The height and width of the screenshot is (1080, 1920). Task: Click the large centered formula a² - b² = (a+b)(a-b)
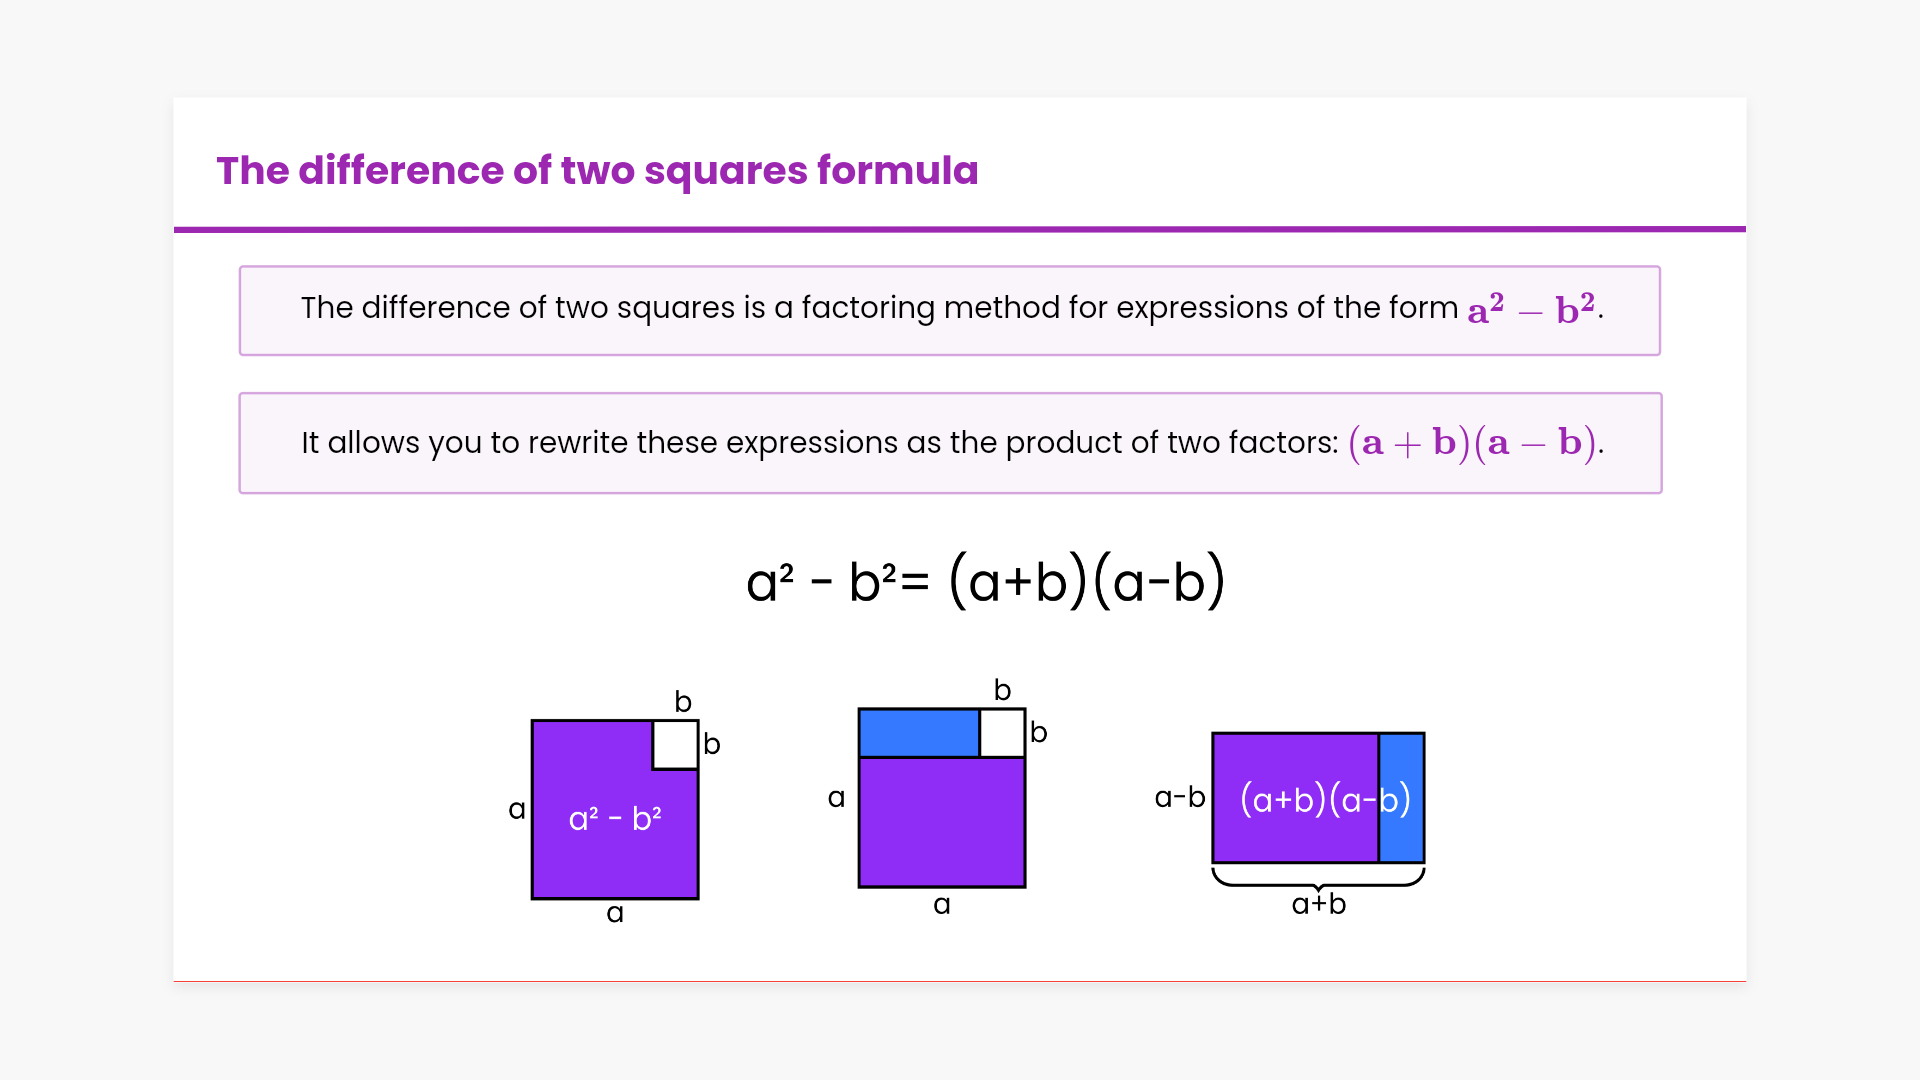pos(985,582)
